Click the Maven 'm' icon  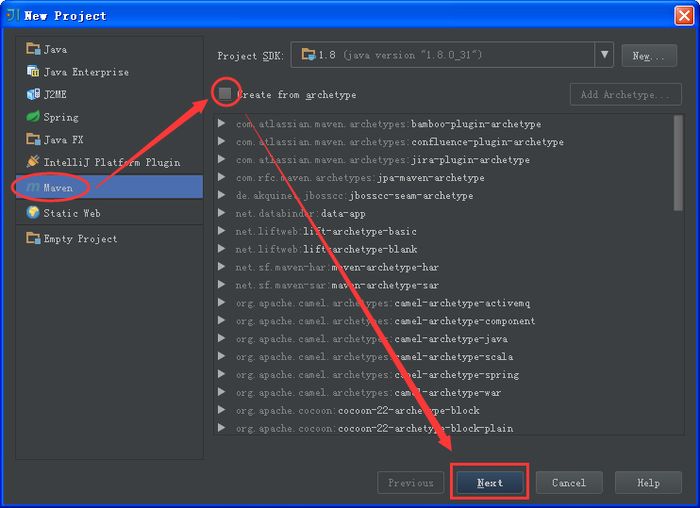[x=33, y=187]
